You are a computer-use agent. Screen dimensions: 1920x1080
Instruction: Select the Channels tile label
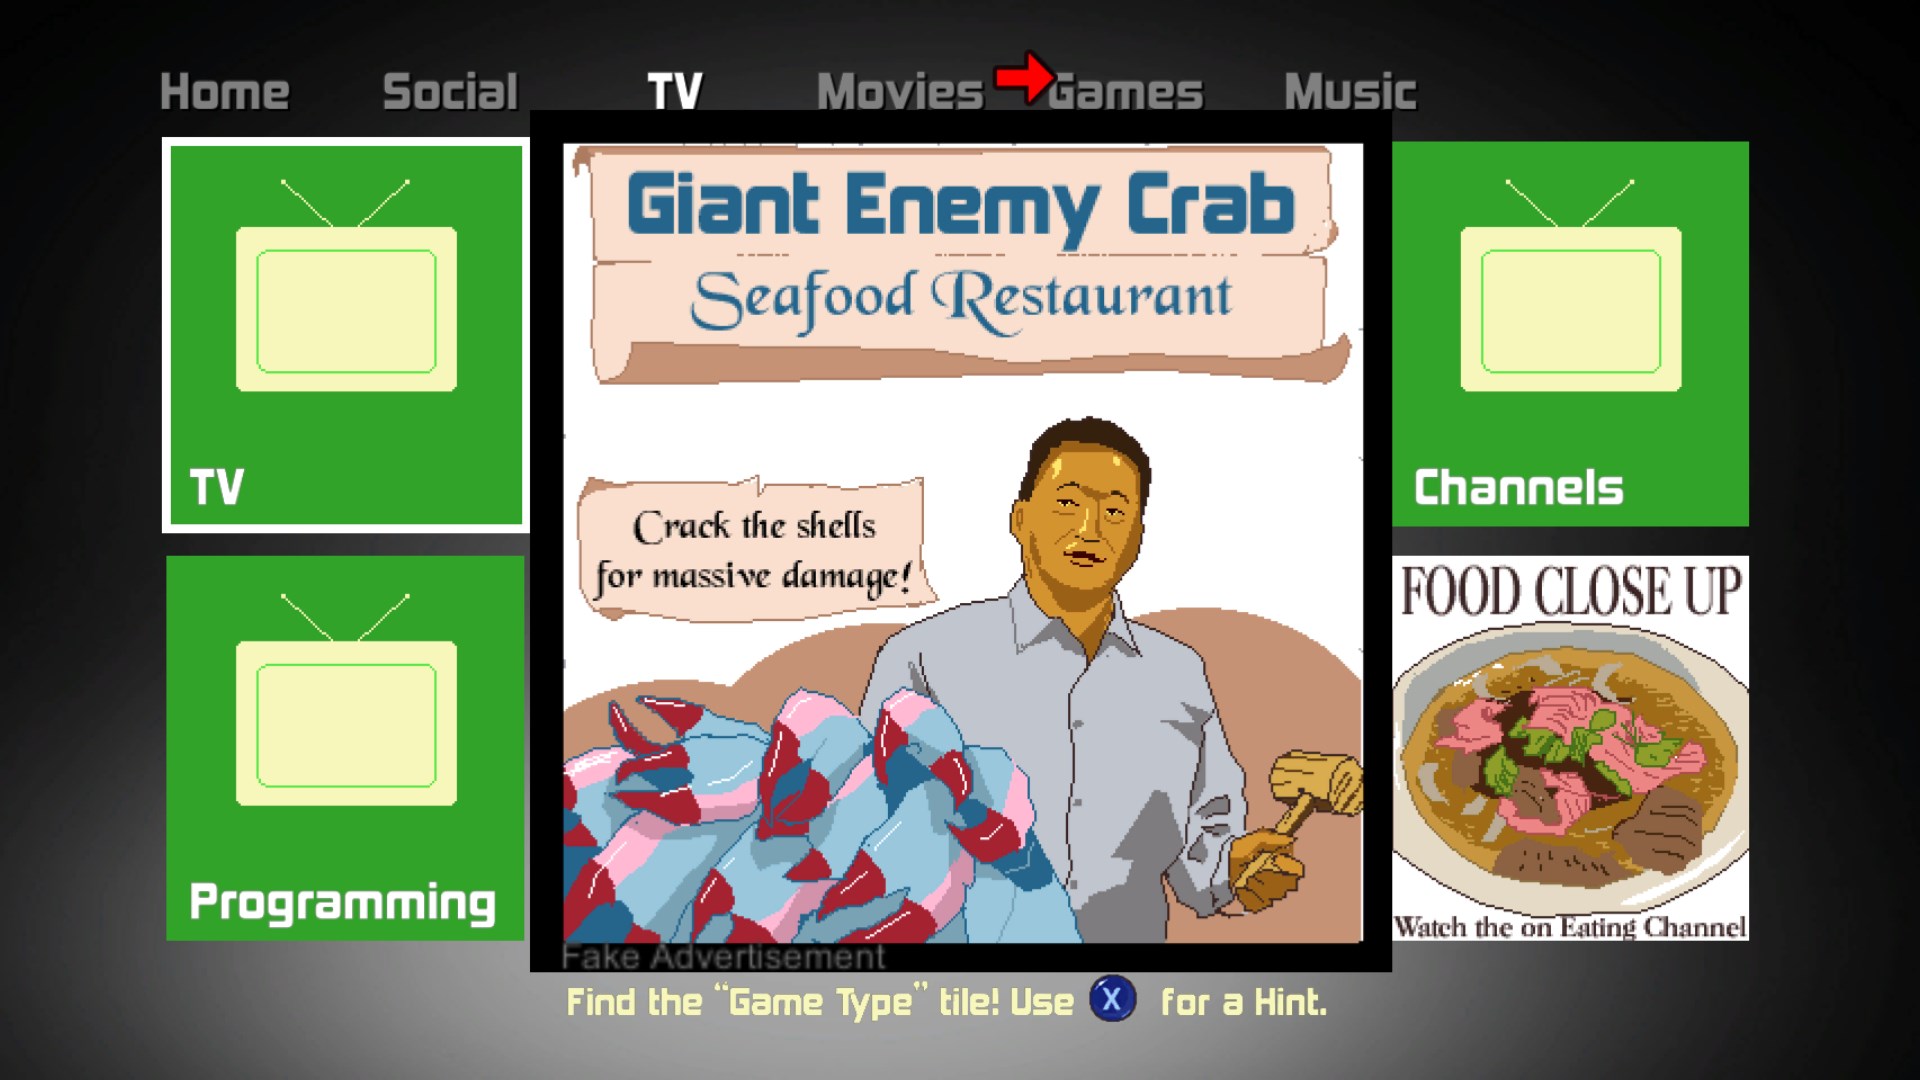(1518, 488)
